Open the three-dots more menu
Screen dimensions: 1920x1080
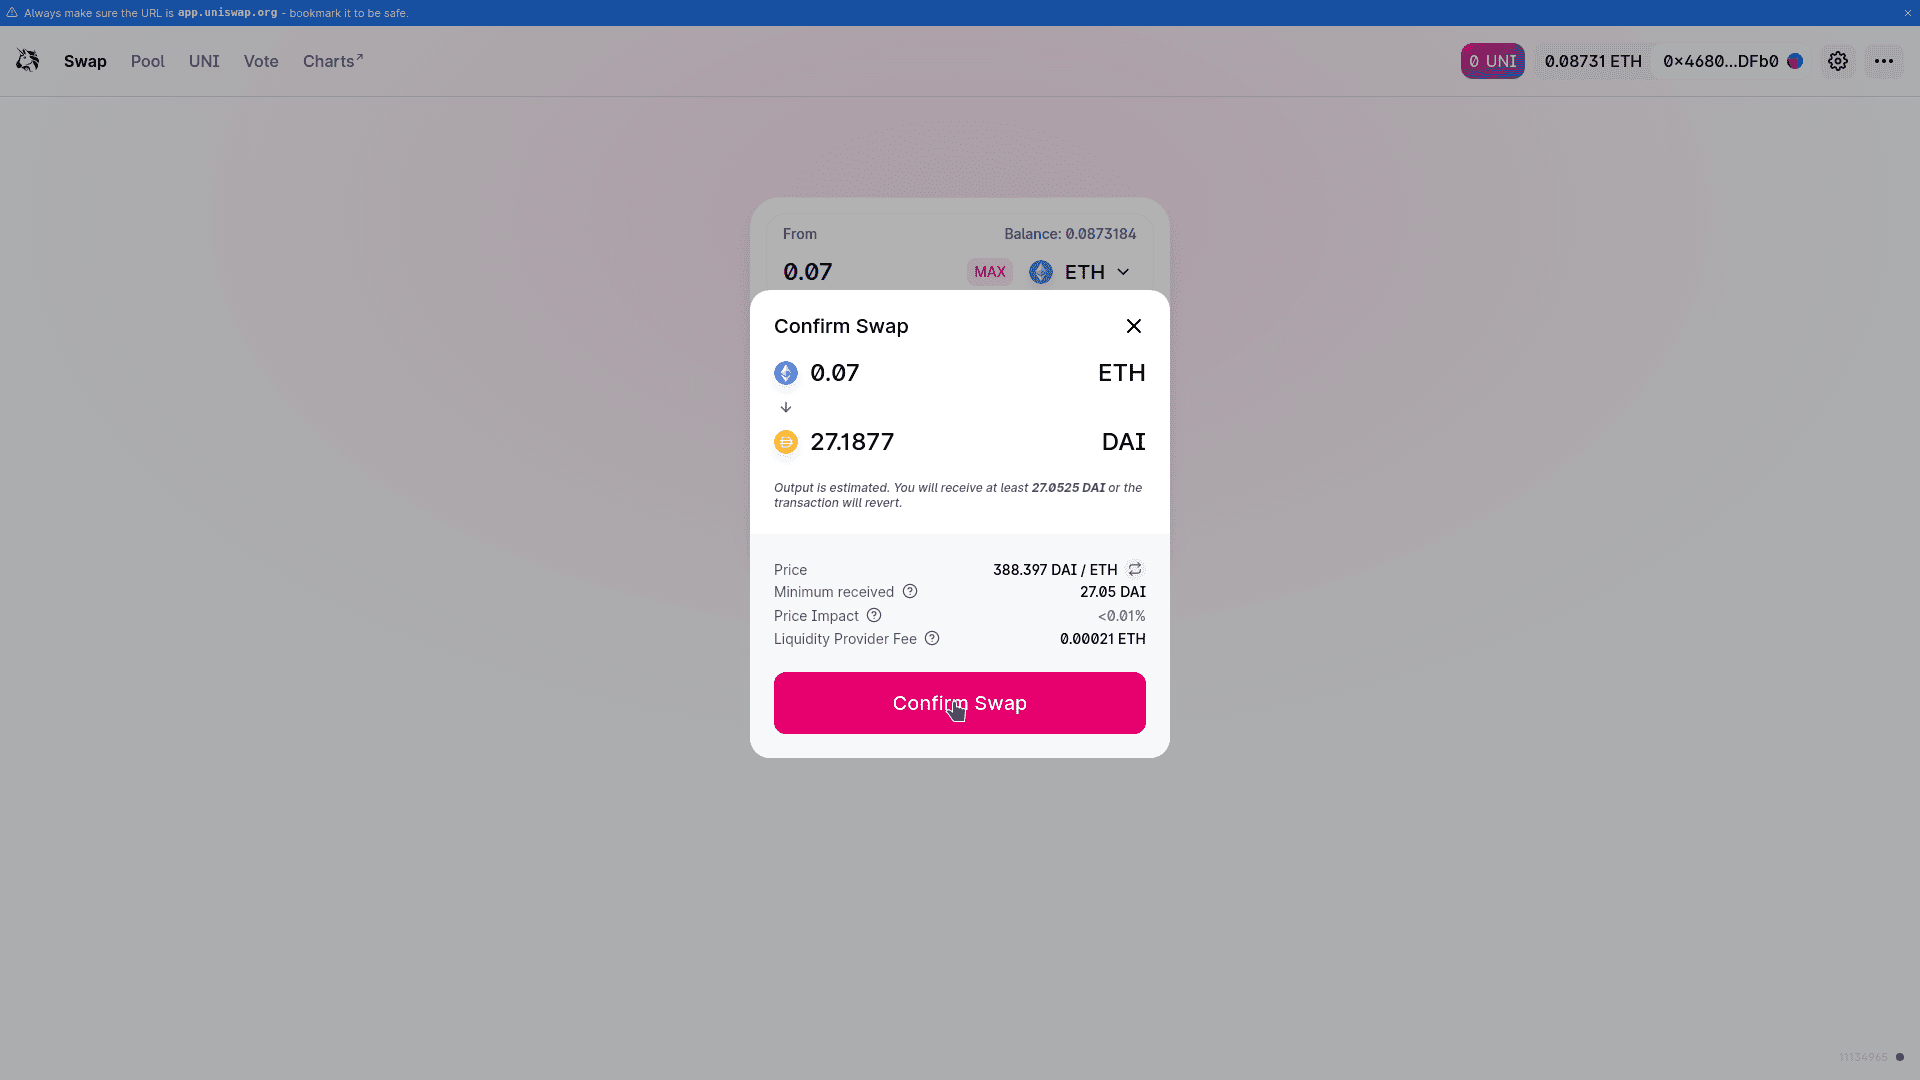tap(1884, 61)
